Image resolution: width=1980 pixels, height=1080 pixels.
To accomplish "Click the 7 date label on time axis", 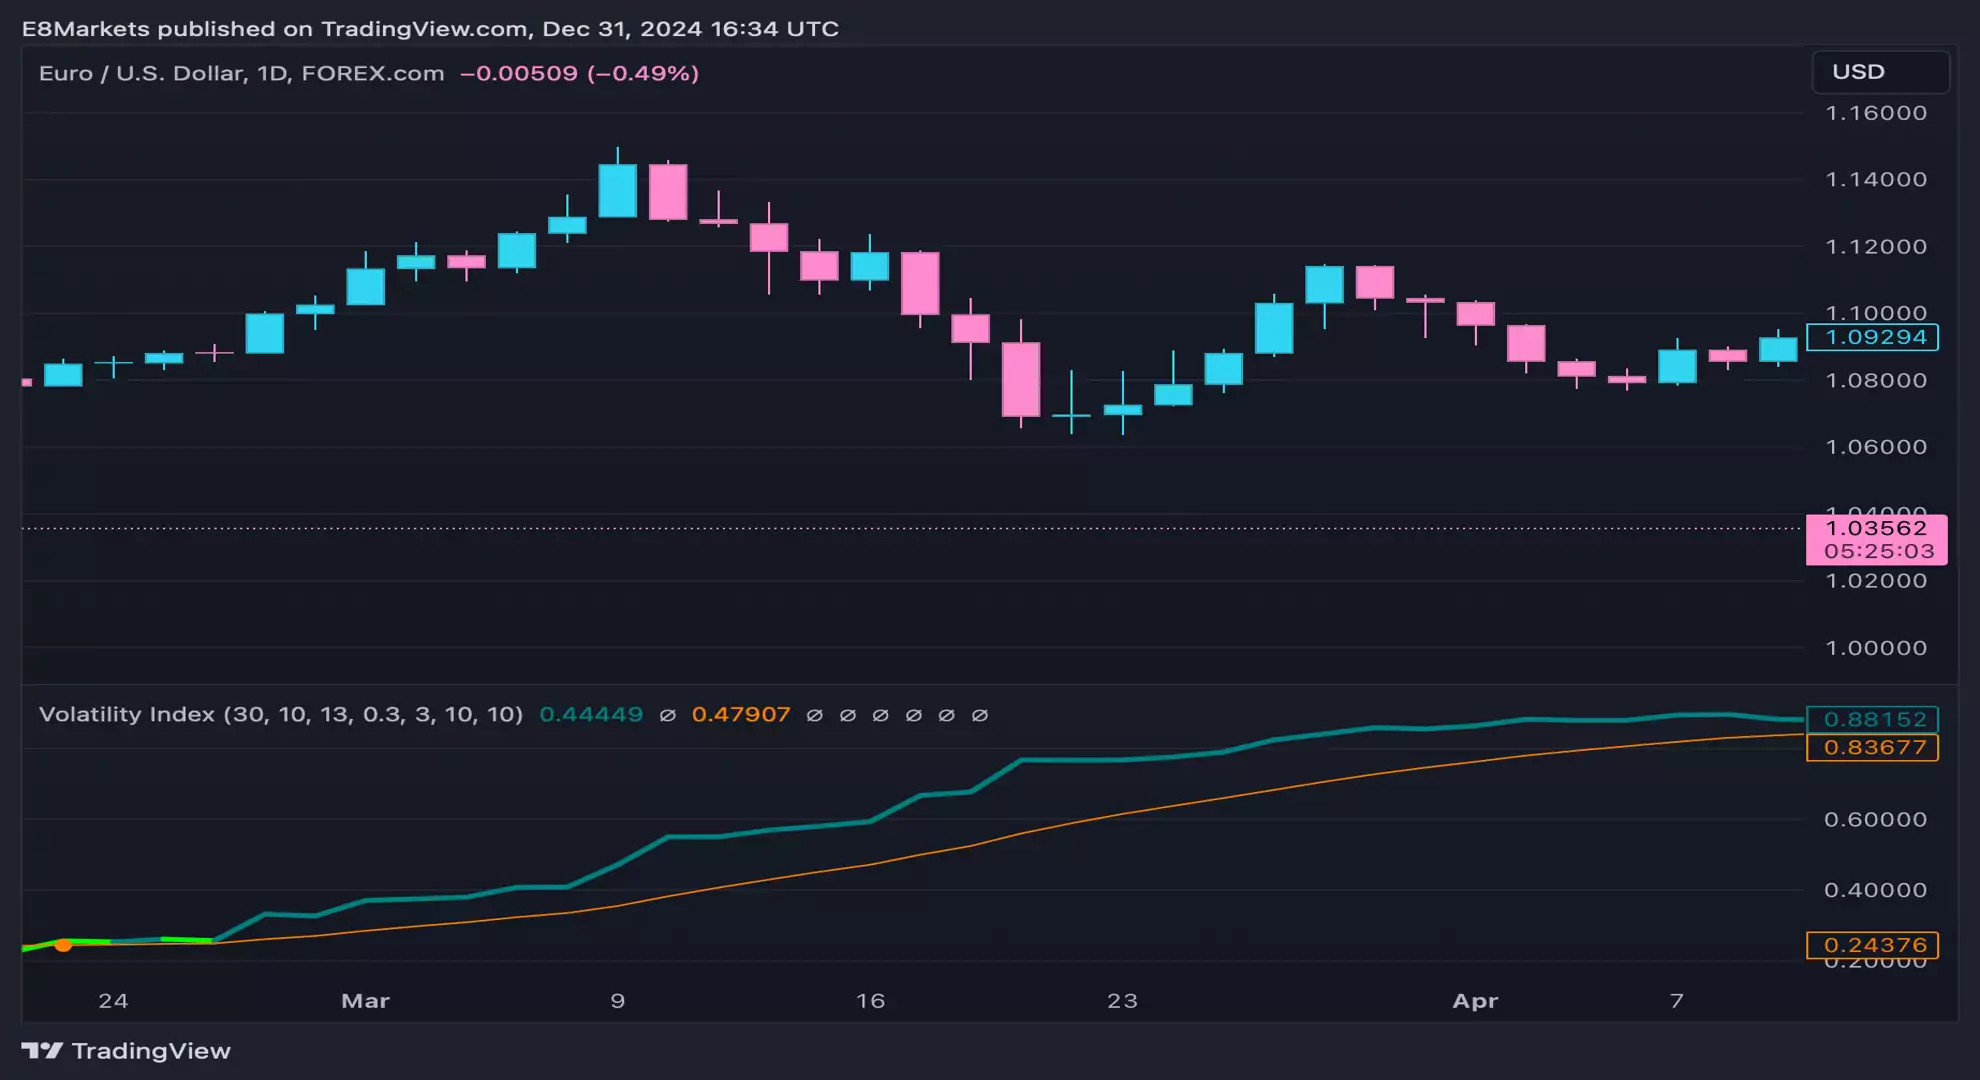I will tap(1677, 1001).
